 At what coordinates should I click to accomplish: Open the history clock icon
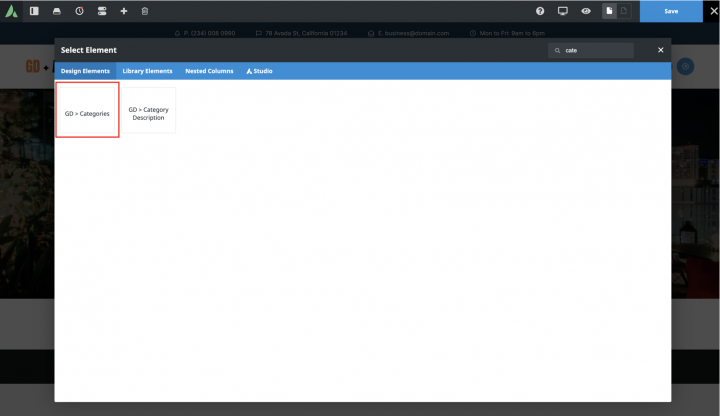pyautogui.click(x=79, y=11)
